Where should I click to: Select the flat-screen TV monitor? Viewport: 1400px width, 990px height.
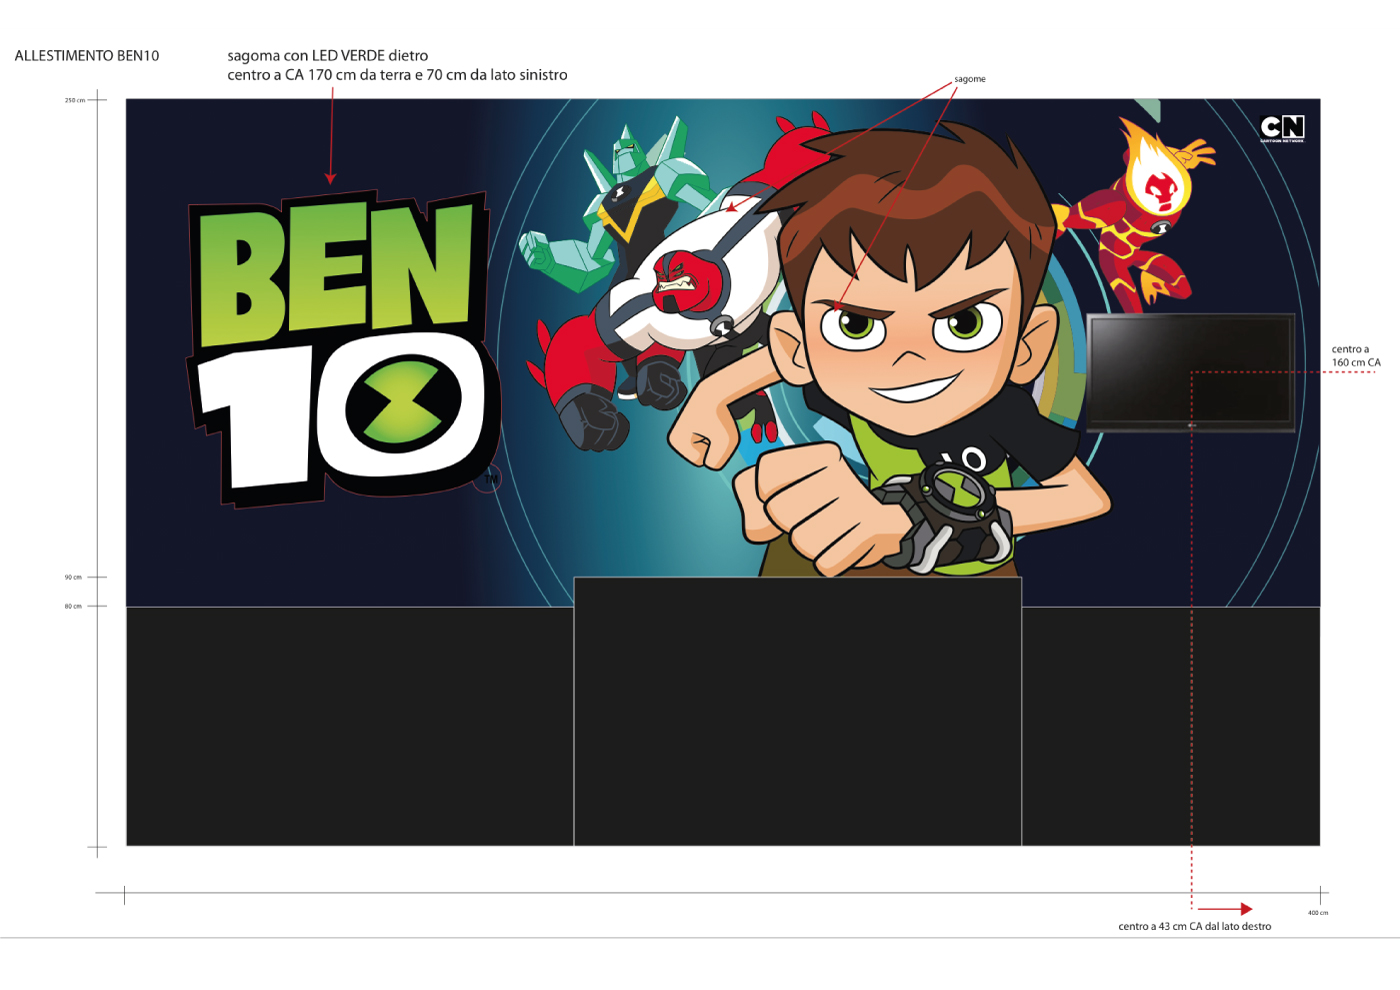(x=1190, y=372)
